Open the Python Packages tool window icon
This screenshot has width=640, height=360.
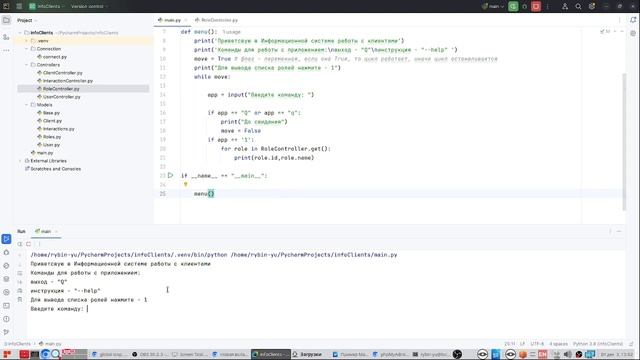coord(6,279)
